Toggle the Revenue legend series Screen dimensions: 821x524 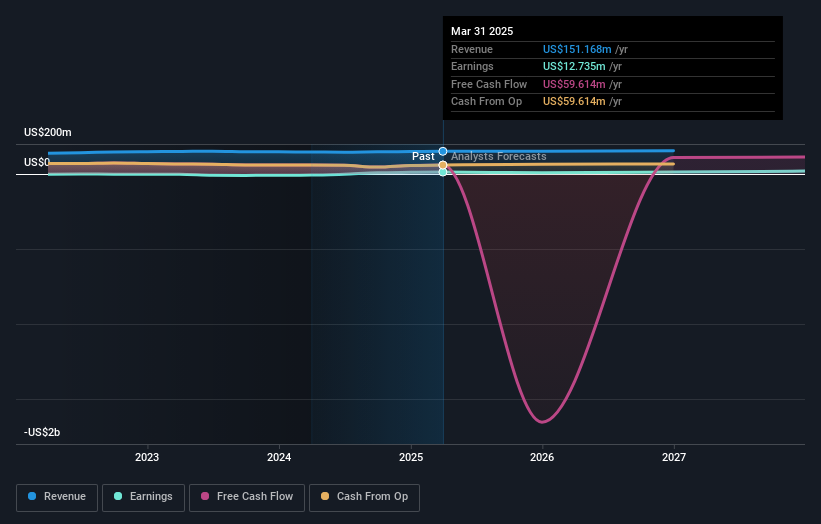pos(57,497)
